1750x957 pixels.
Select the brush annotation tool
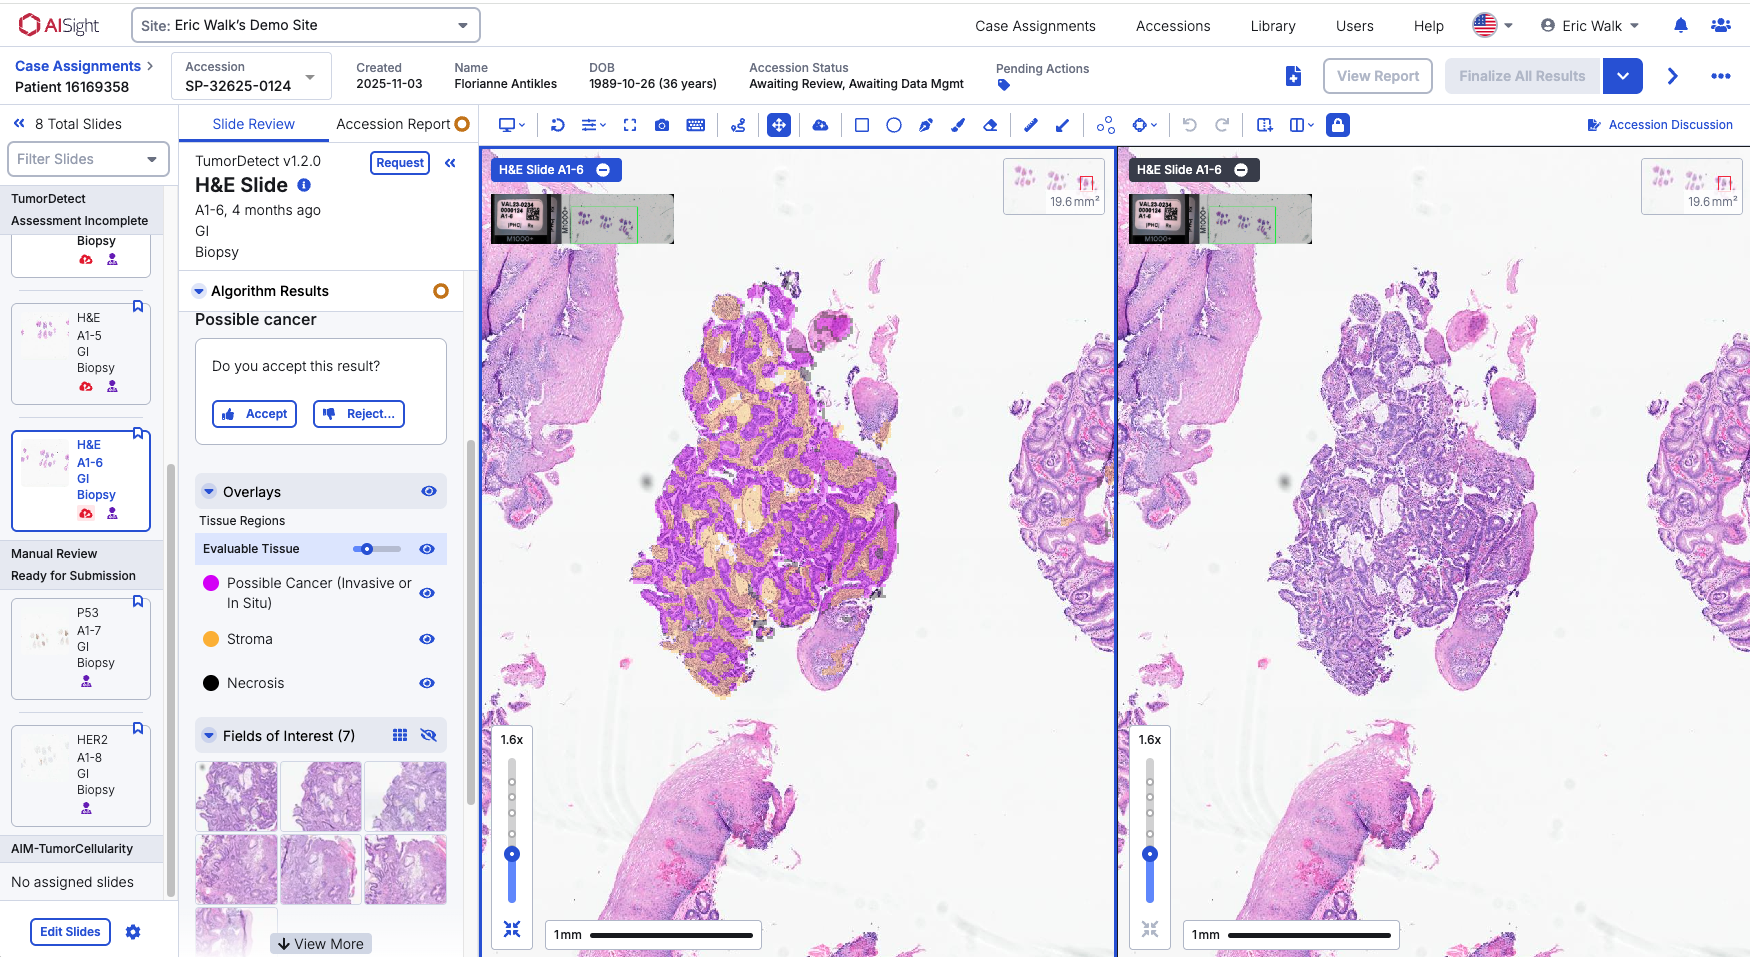(957, 125)
